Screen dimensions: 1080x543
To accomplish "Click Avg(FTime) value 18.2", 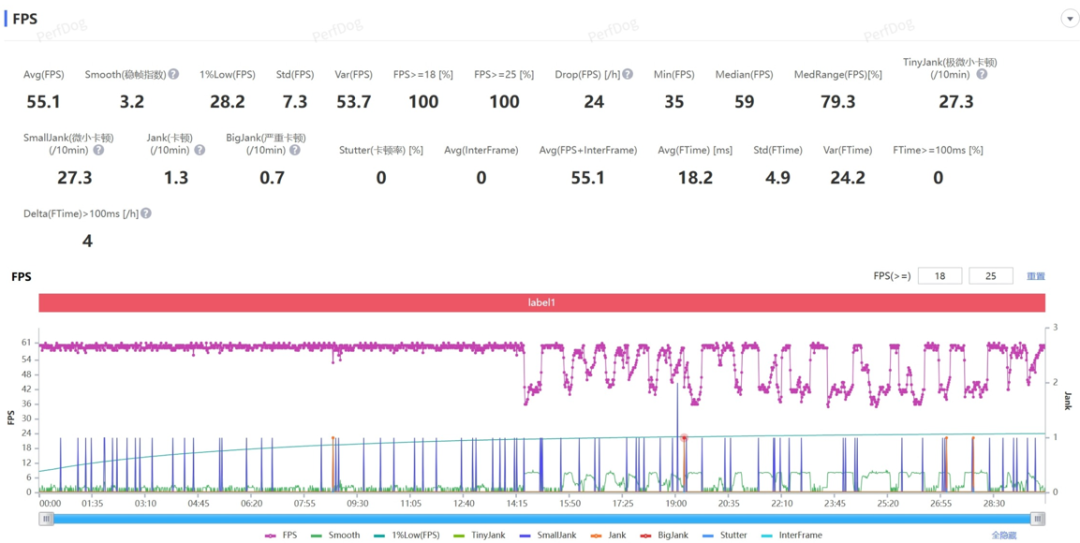I will (695, 178).
